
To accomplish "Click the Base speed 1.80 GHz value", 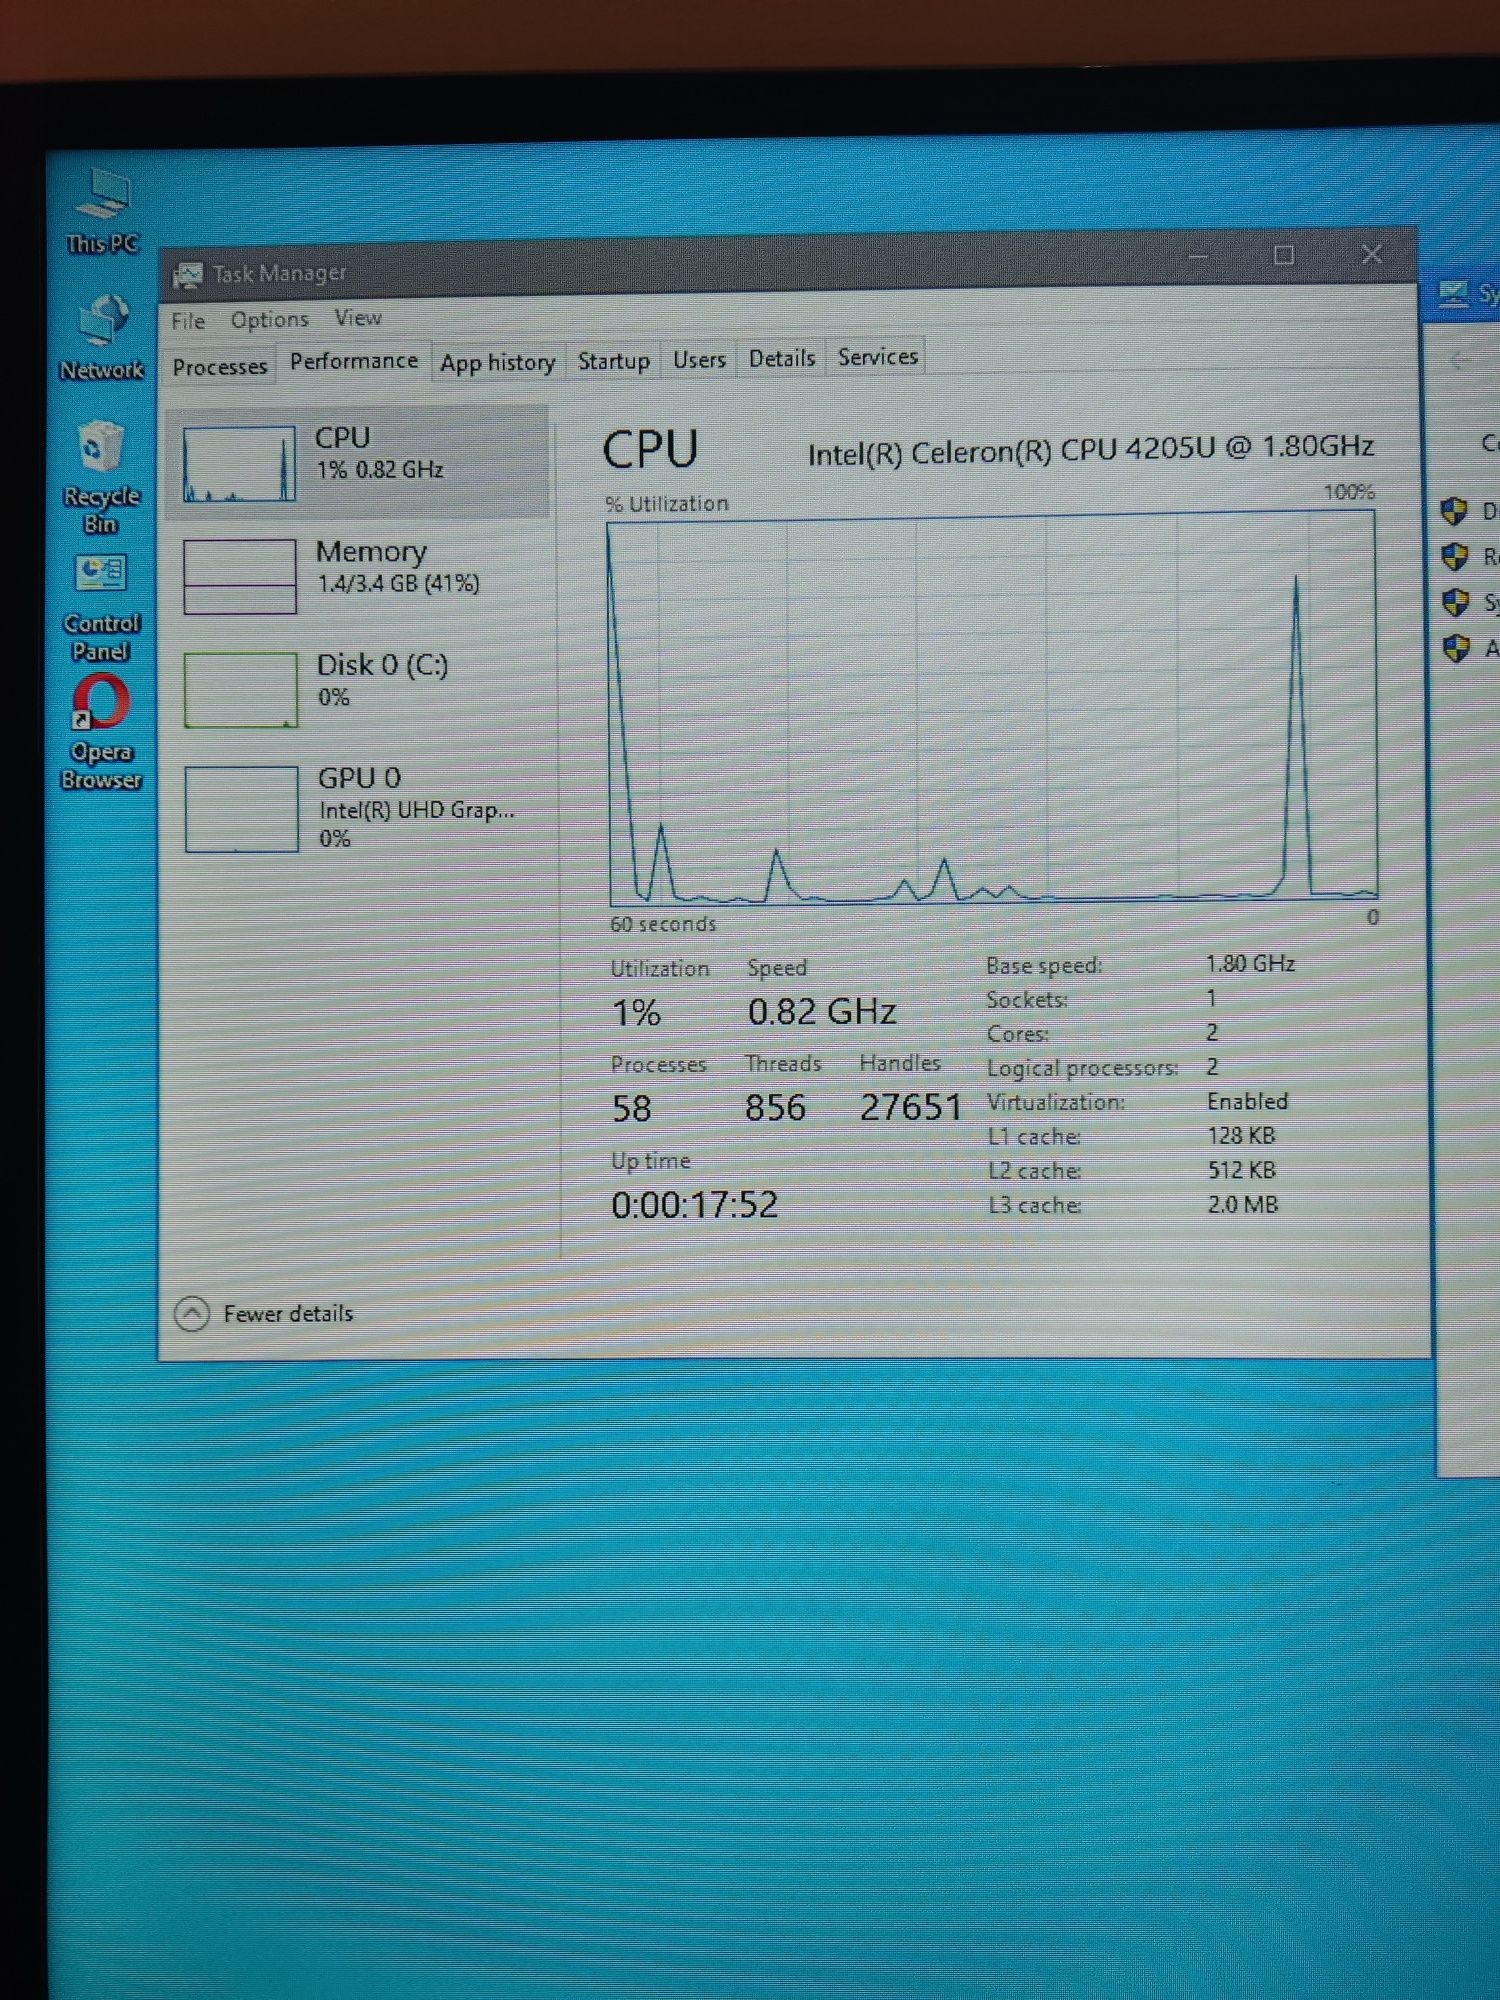I will pos(1250,964).
